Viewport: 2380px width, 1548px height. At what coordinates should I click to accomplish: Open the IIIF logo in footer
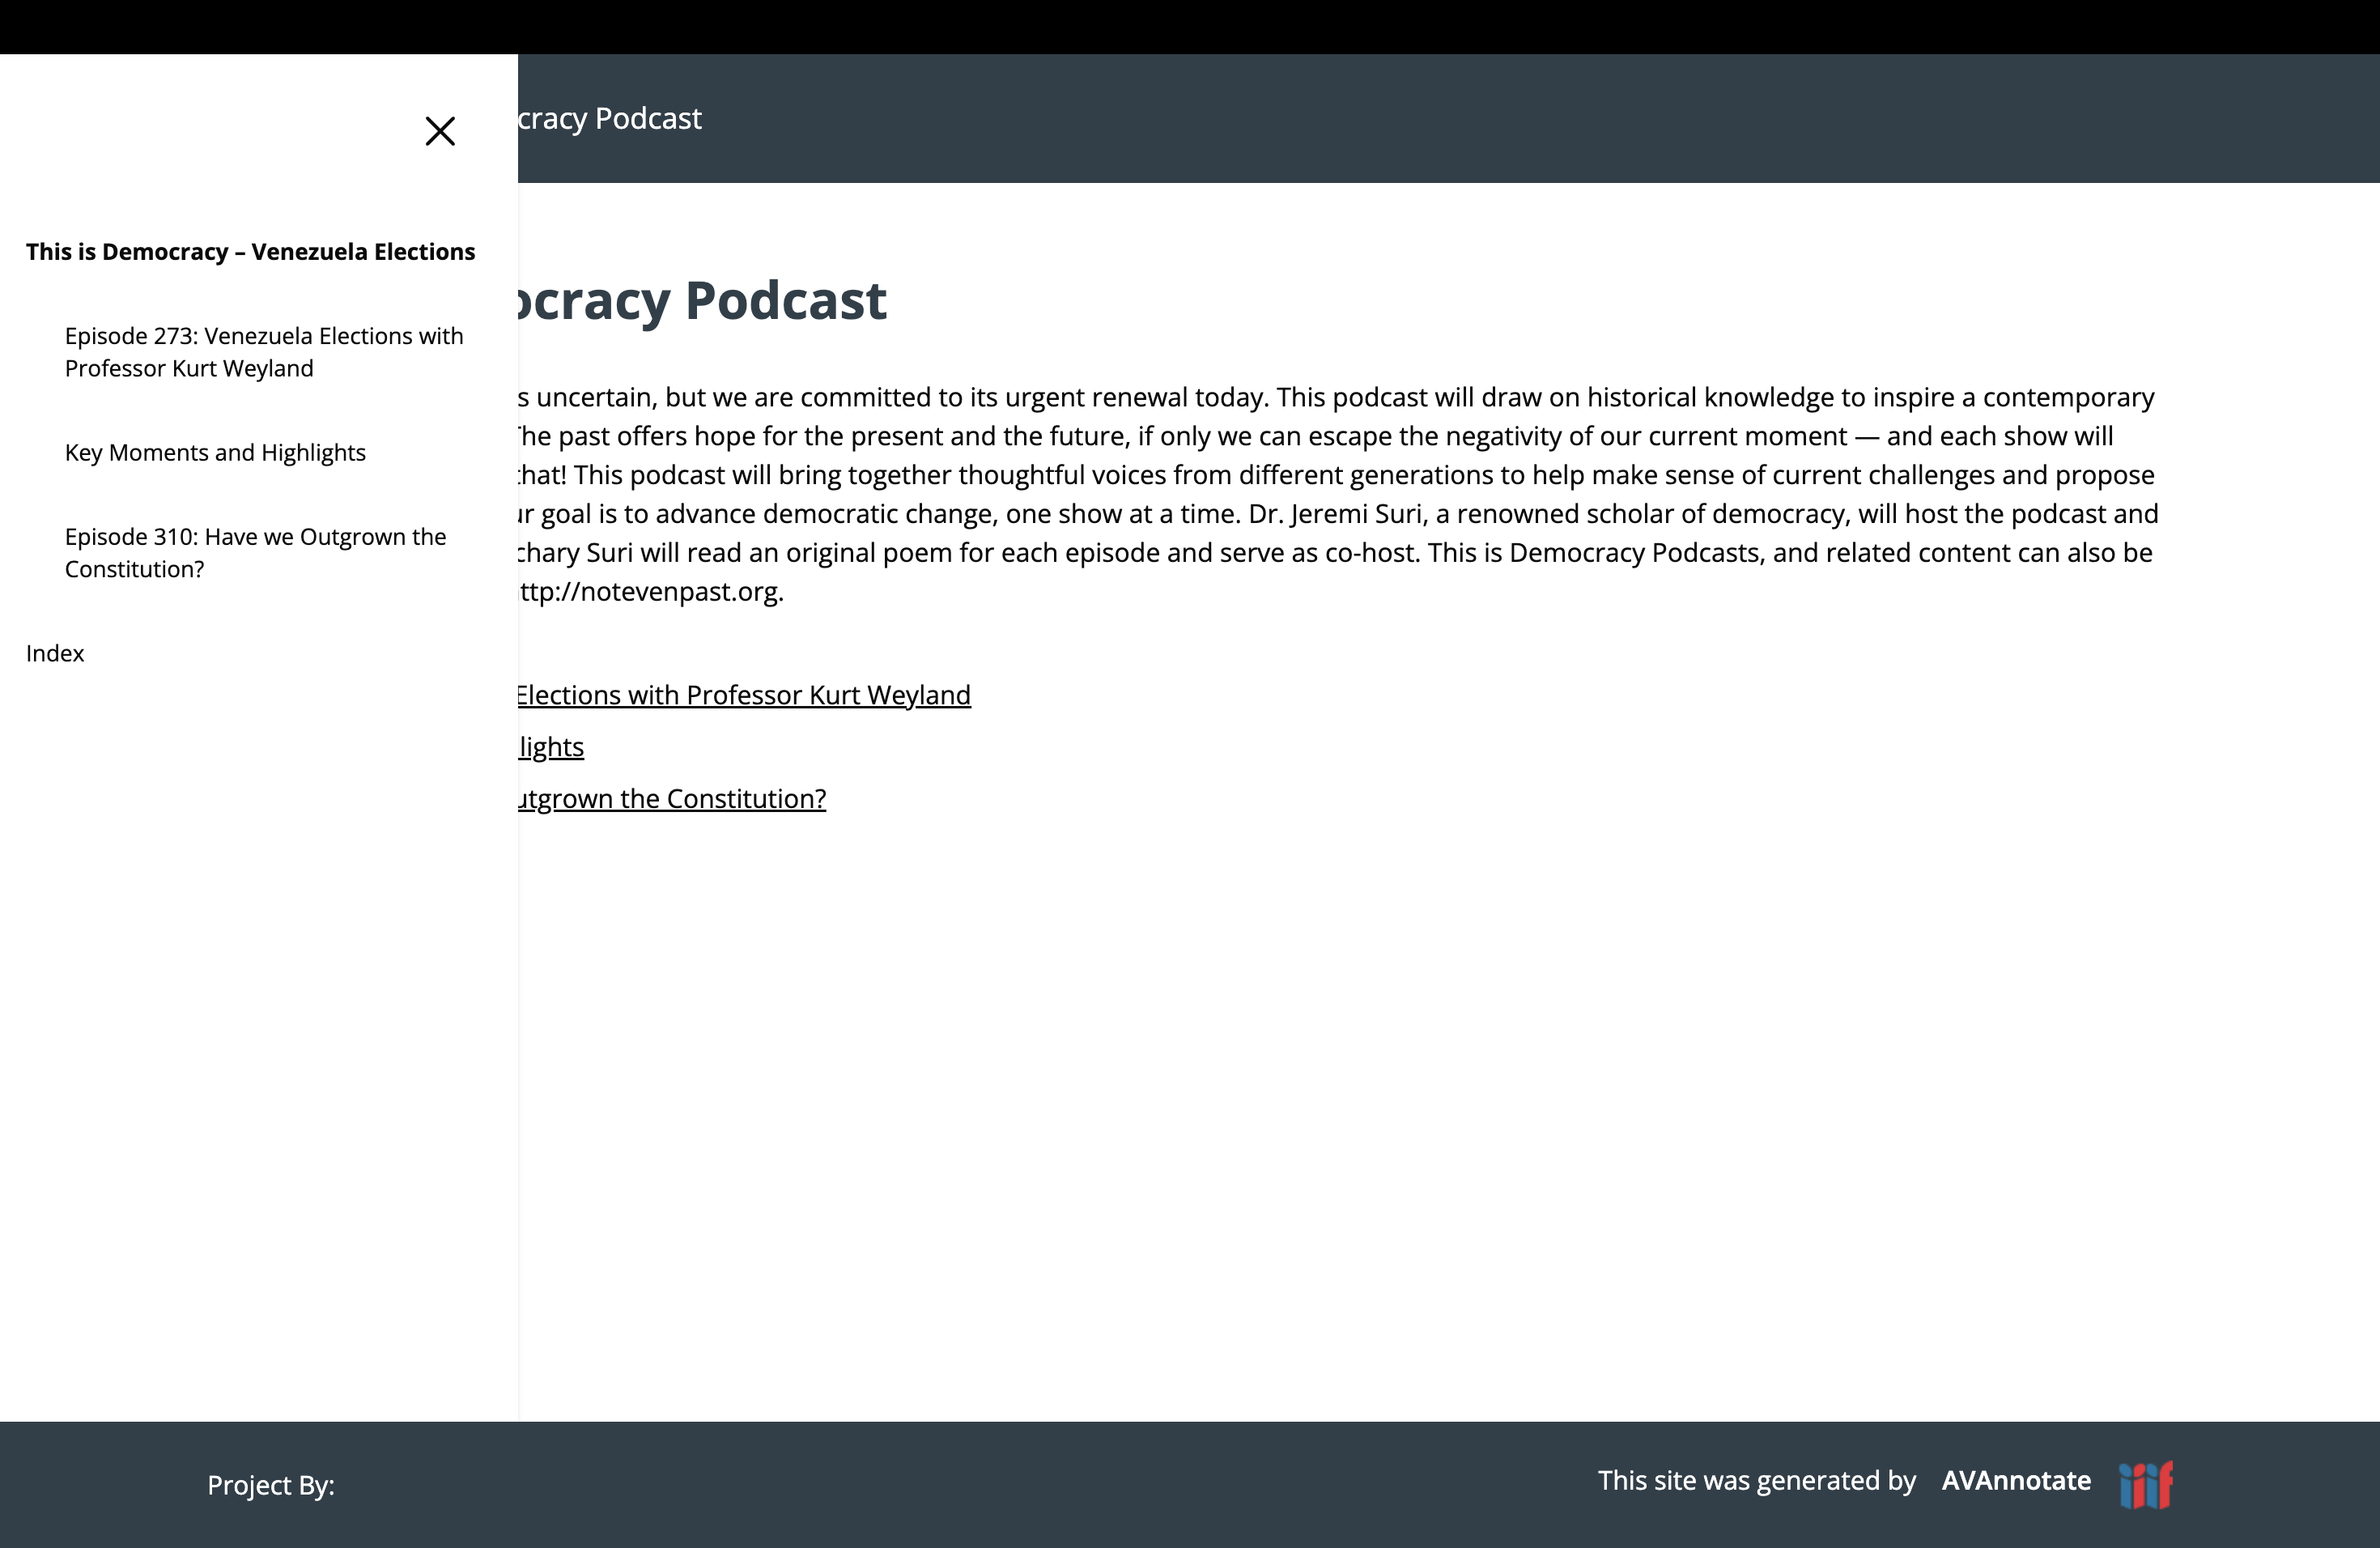click(x=2146, y=1484)
